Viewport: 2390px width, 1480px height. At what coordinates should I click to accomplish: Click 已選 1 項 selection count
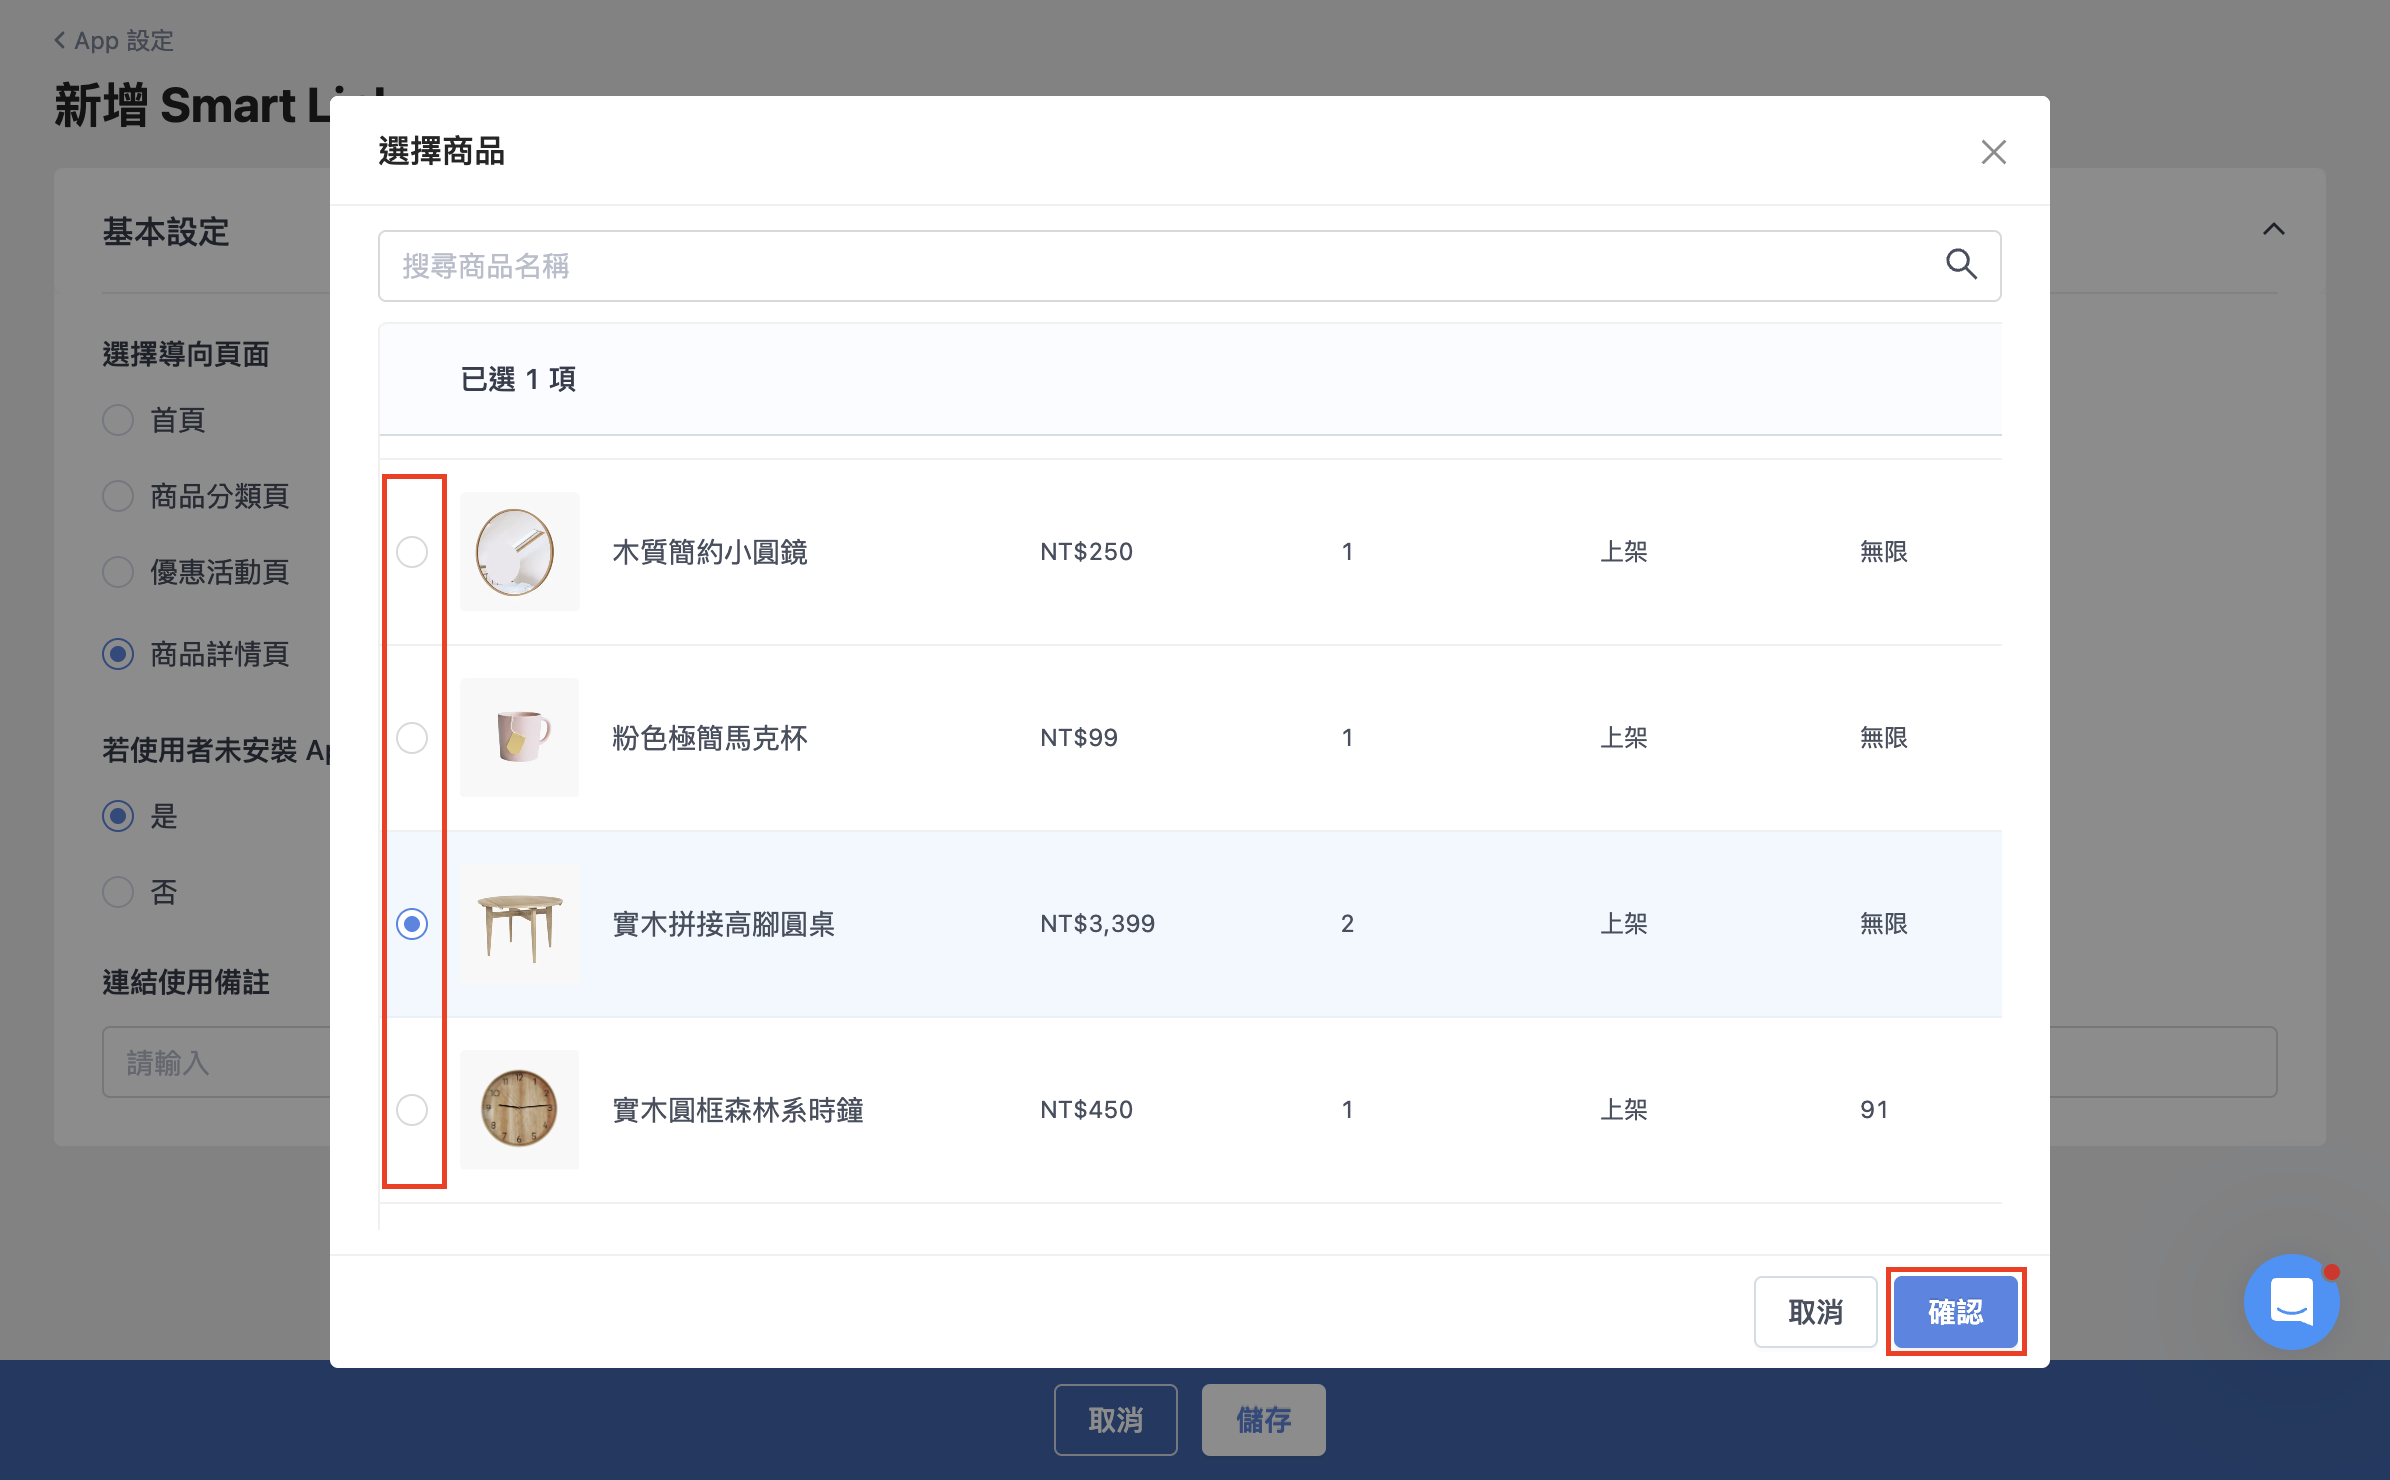point(518,379)
